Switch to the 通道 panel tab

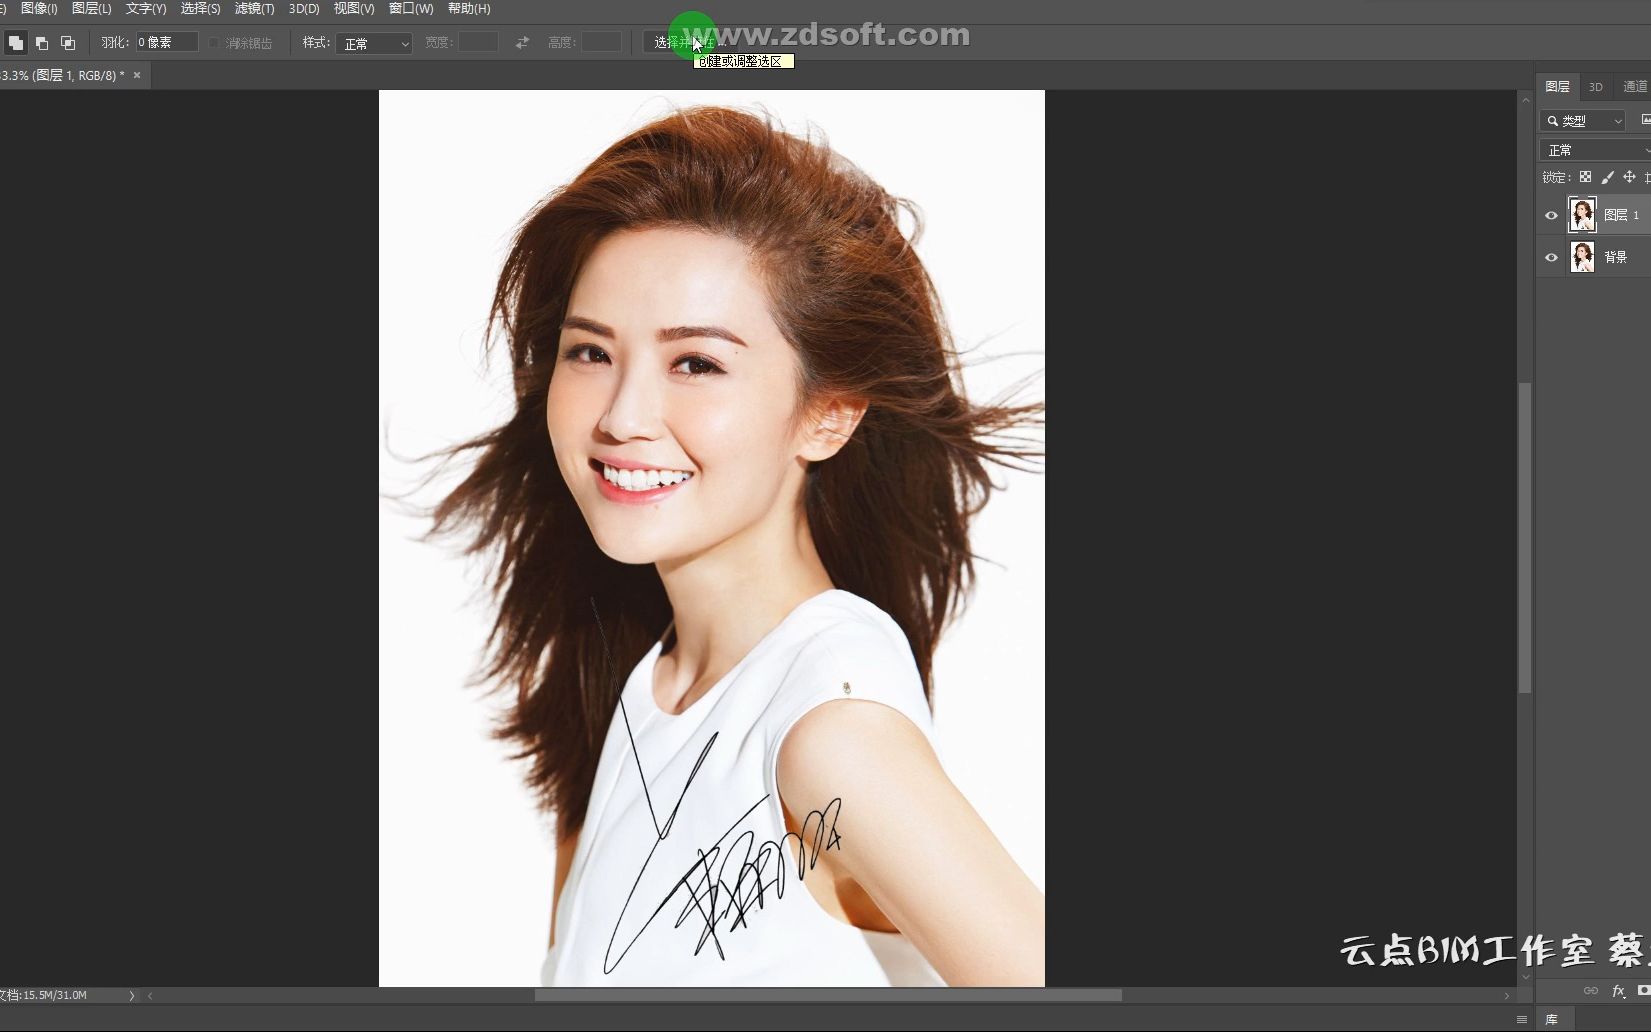[x=1637, y=86]
